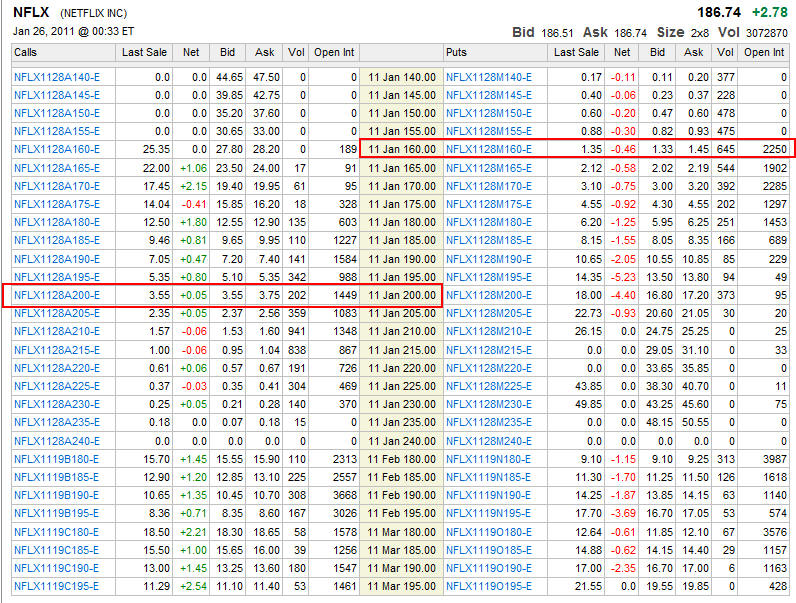The height and width of the screenshot is (603, 796).
Task: Click the 11 Feb 185.00 strike row
Action: 401,477
